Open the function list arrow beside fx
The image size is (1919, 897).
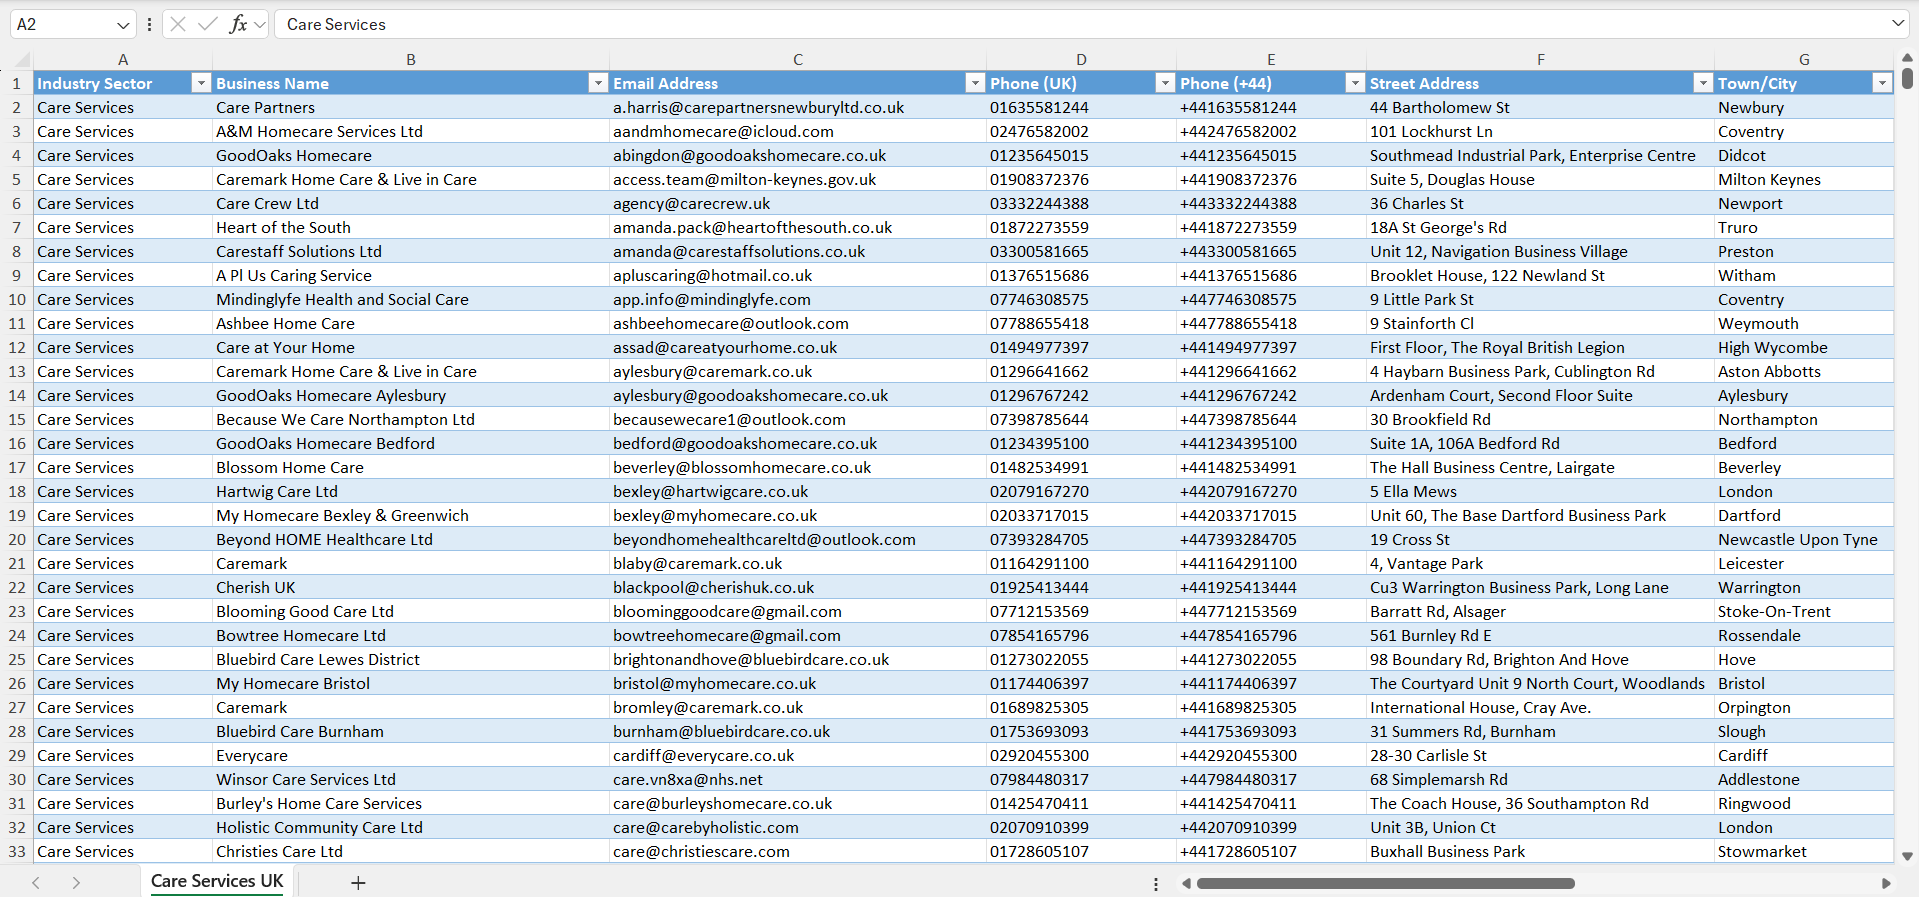pyautogui.click(x=260, y=24)
